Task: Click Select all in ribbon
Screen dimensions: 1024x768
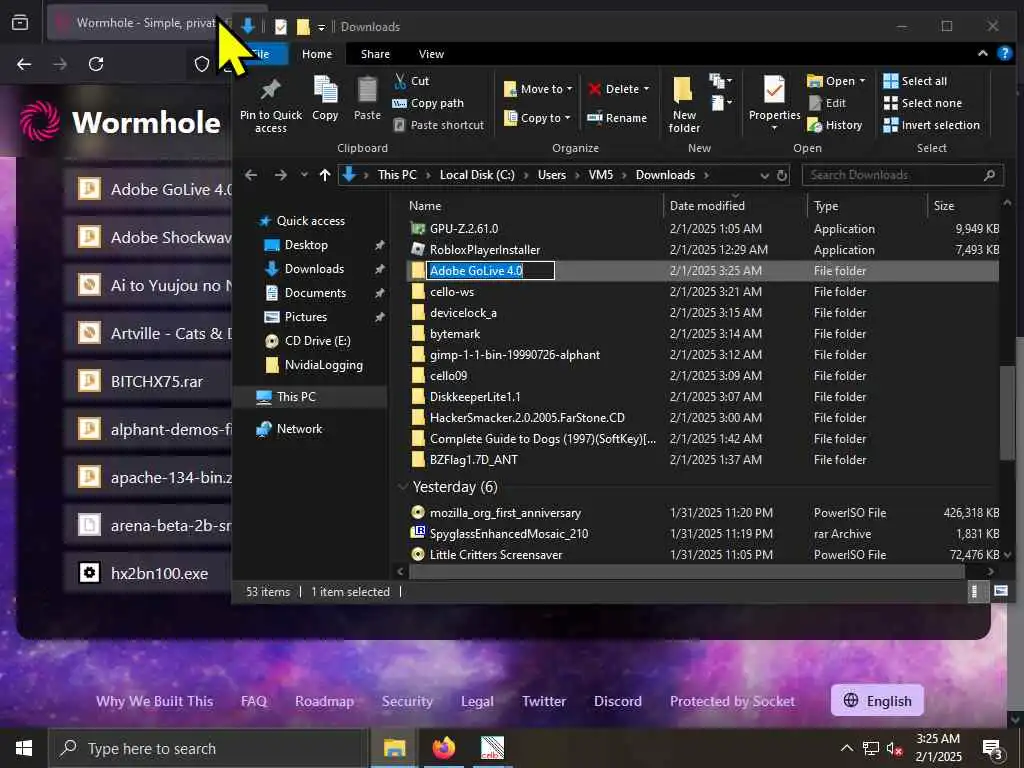Action: point(915,81)
